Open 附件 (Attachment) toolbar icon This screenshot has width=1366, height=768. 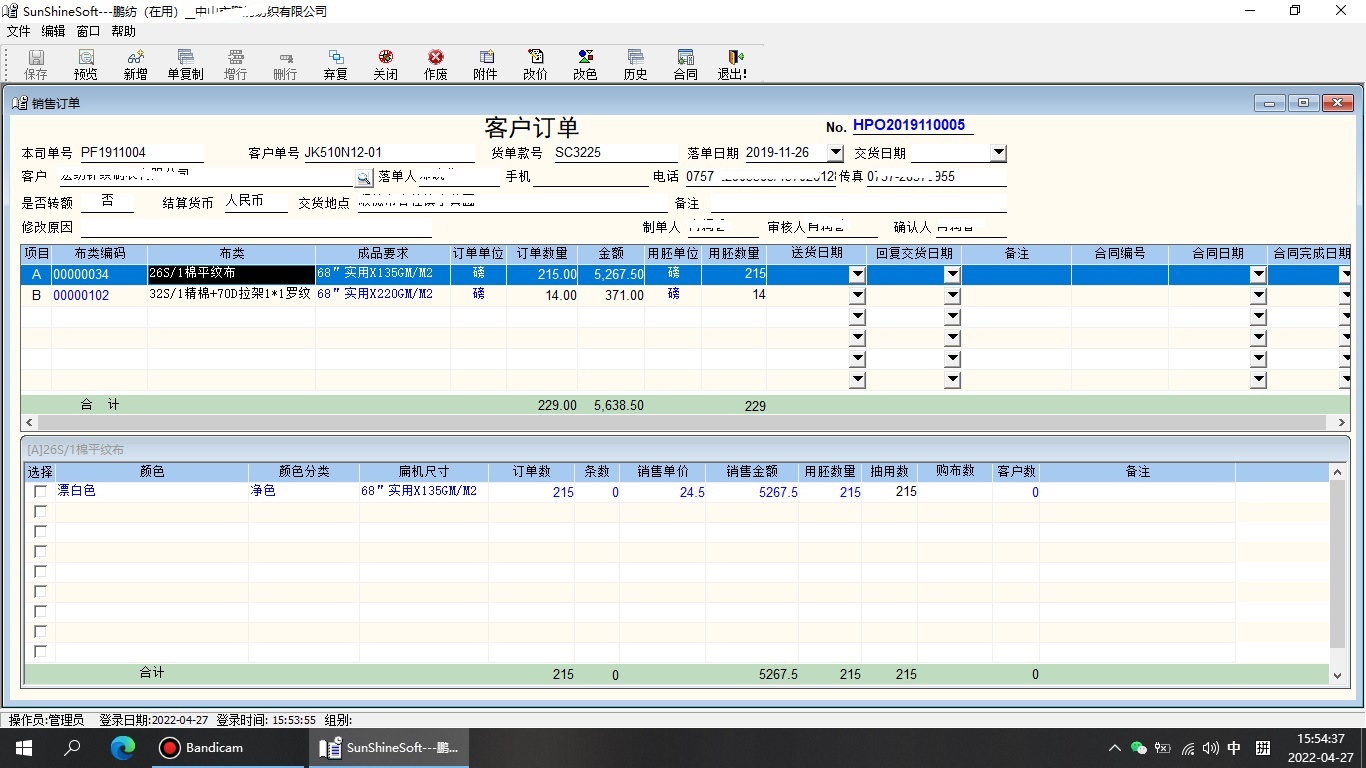point(485,65)
